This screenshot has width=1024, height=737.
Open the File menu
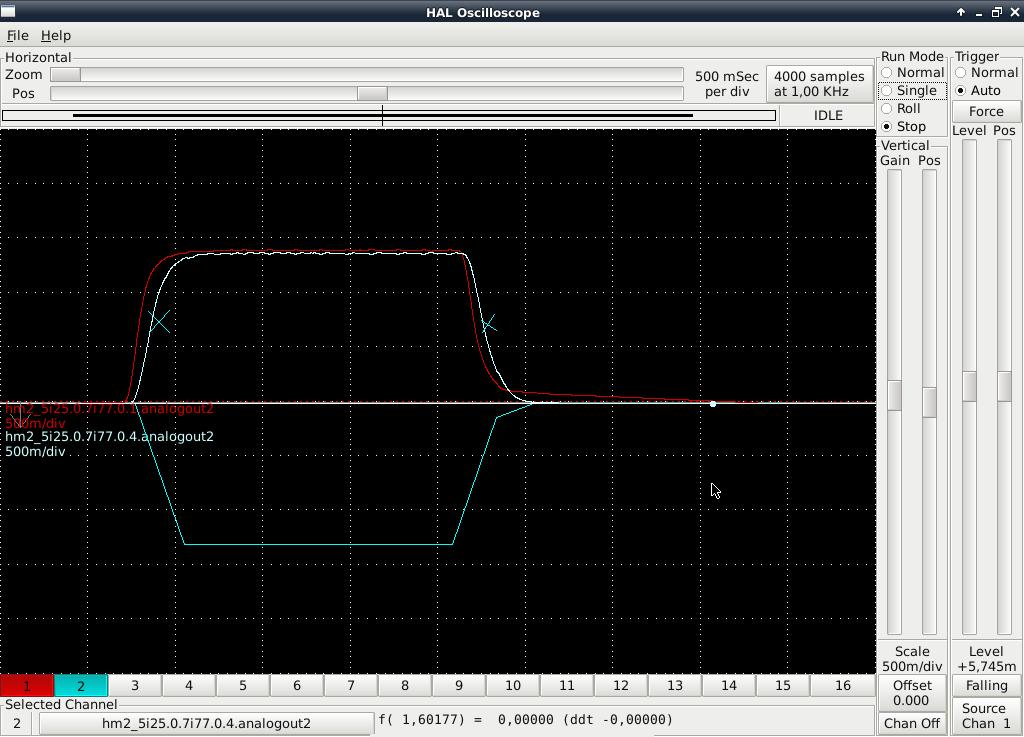pos(17,35)
